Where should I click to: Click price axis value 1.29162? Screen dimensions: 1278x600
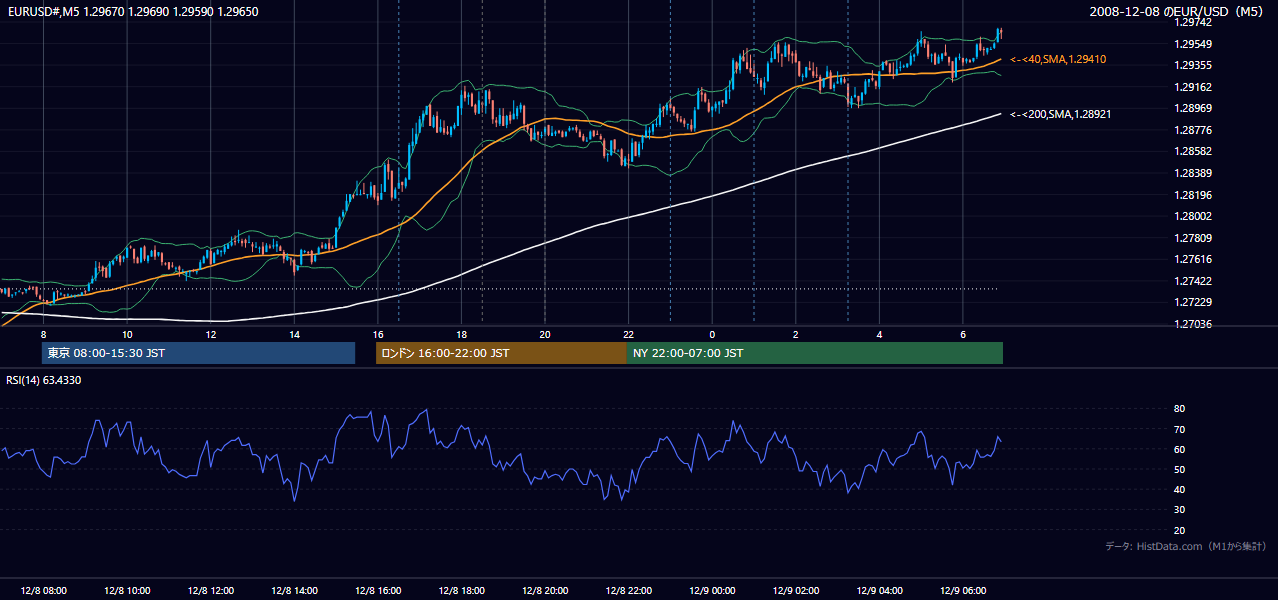pos(1193,87)
